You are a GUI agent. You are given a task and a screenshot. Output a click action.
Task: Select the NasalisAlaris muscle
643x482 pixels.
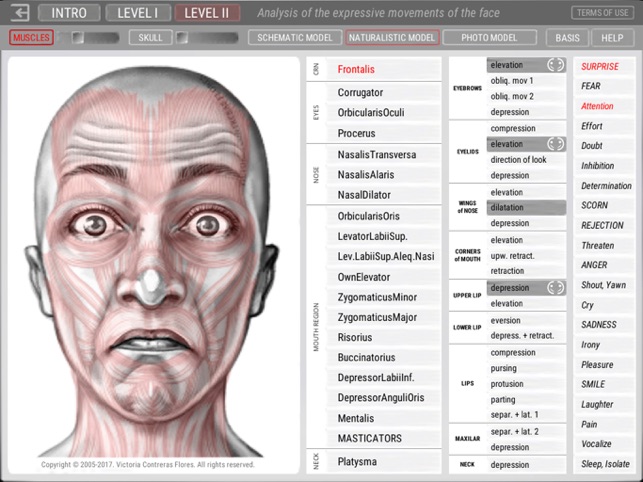[x=384, y=175]
